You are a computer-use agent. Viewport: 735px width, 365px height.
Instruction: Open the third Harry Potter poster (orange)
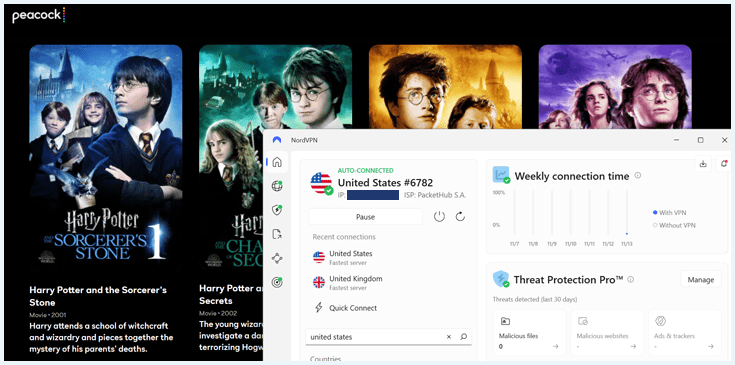pos(445,87)
